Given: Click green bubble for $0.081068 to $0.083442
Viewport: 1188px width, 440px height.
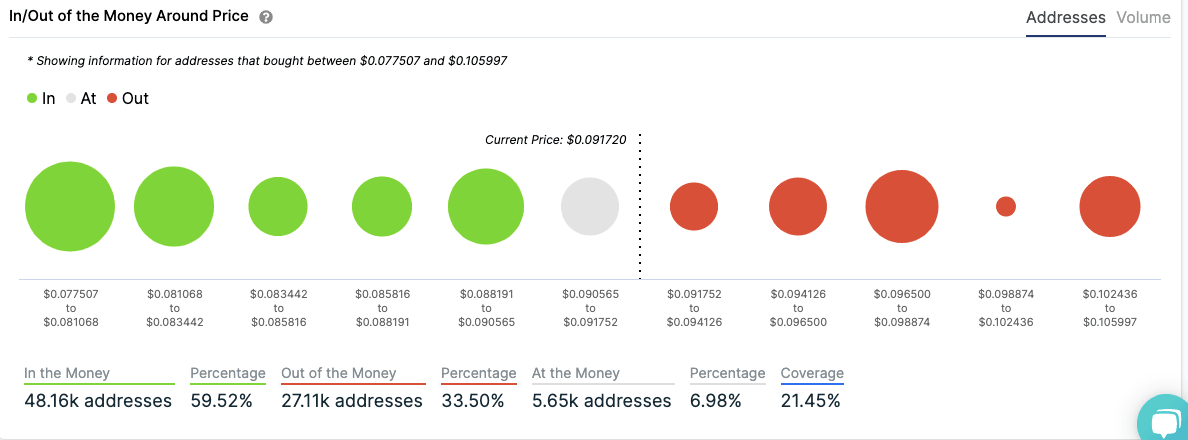Looking at the screenshot, I should tap(174, 207).
